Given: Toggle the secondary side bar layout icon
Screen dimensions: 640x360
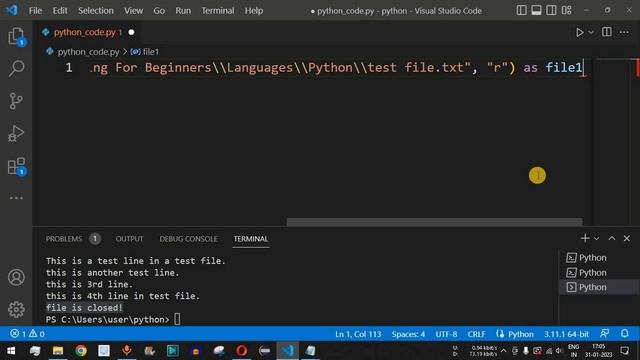Looking at the screenshot, I should (x=551, y=10).
